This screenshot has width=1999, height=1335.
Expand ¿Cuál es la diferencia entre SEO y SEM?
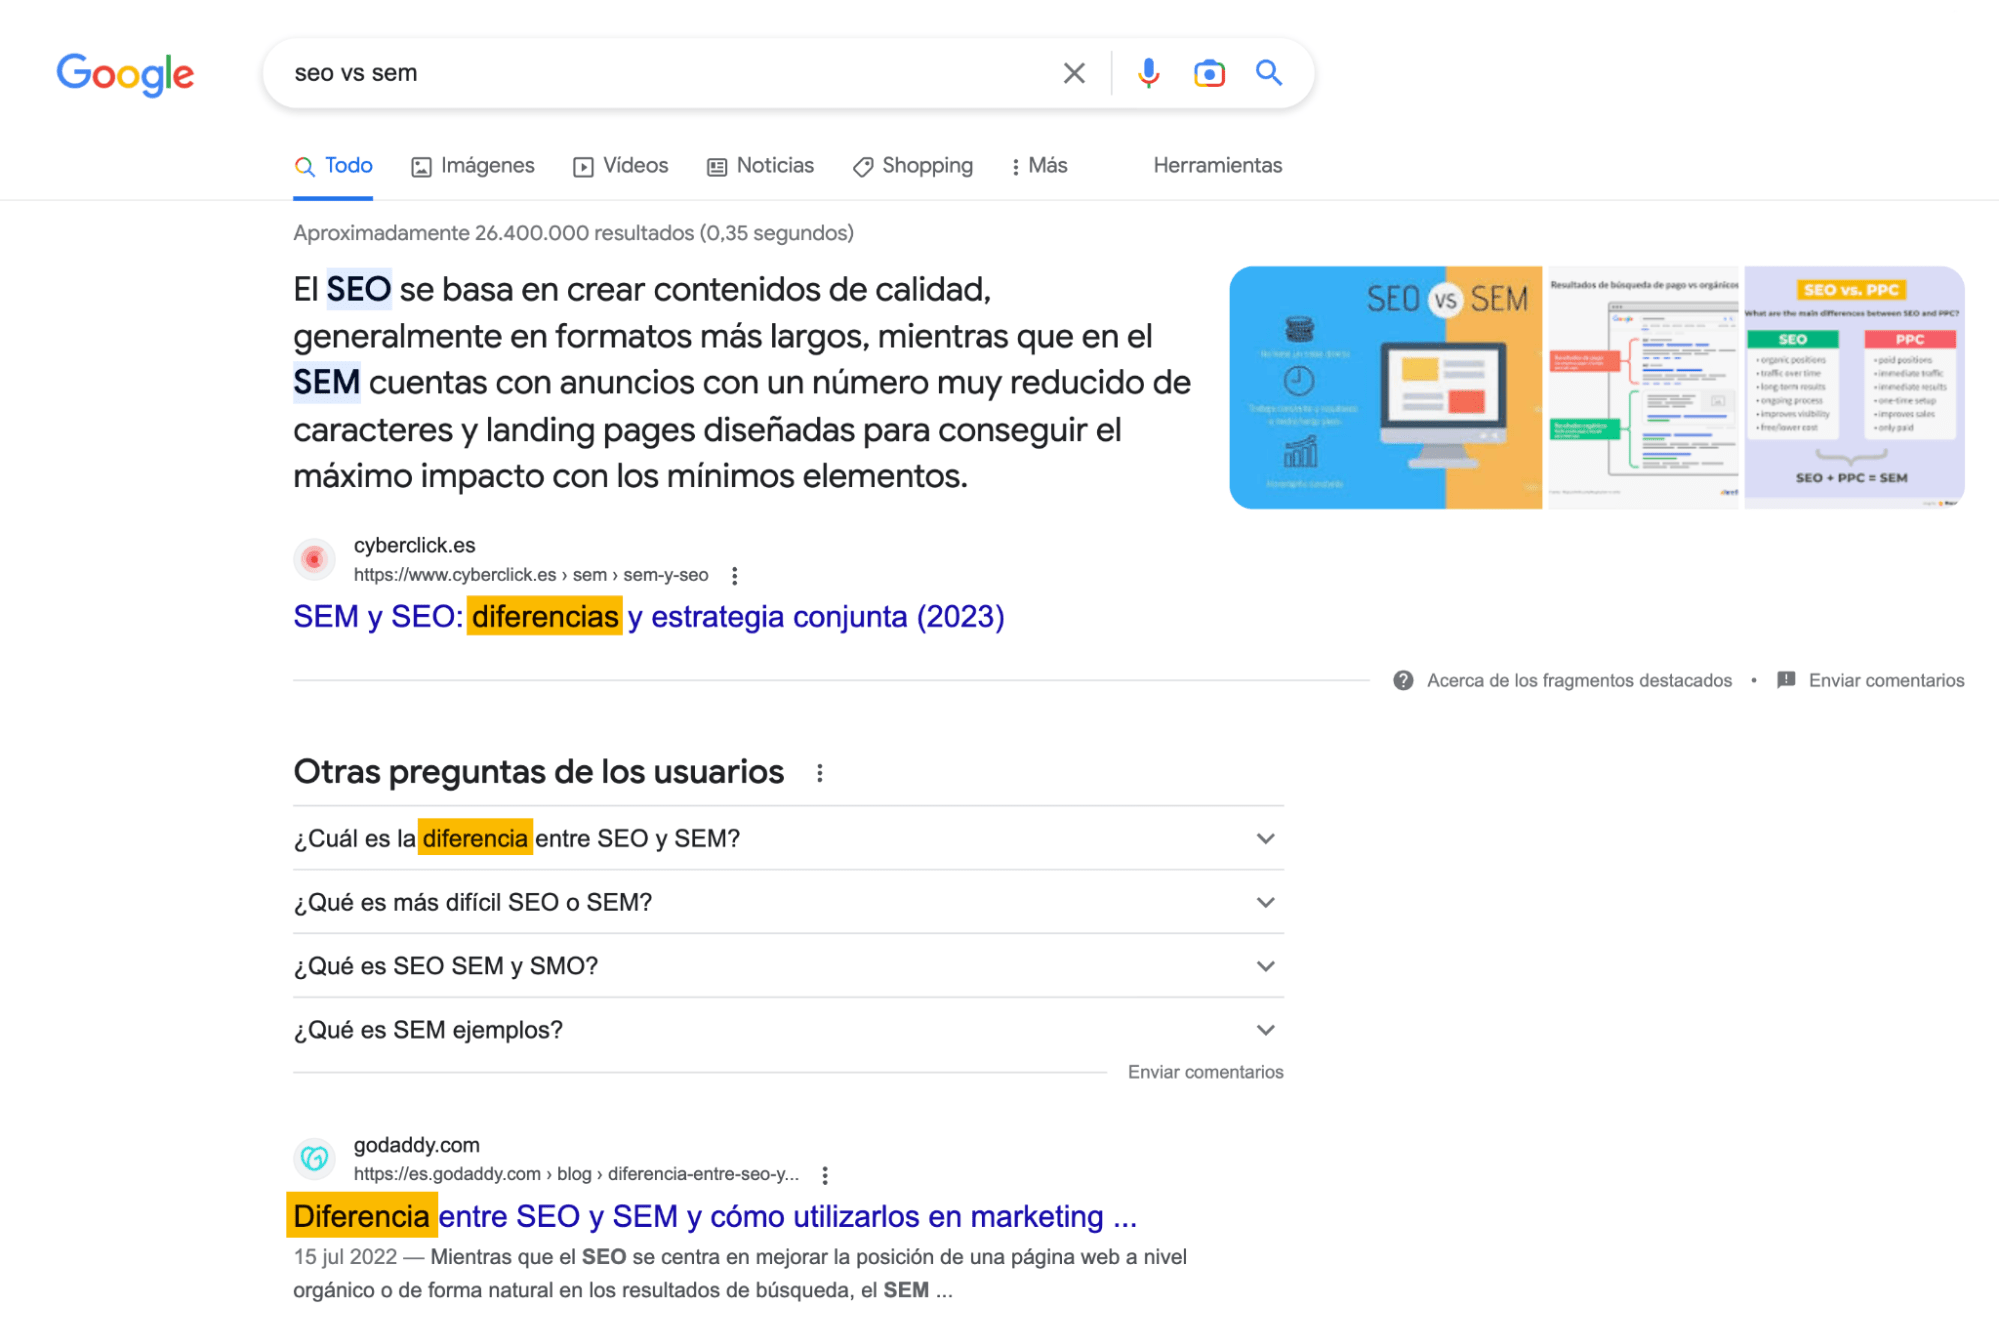(1264, 838)
